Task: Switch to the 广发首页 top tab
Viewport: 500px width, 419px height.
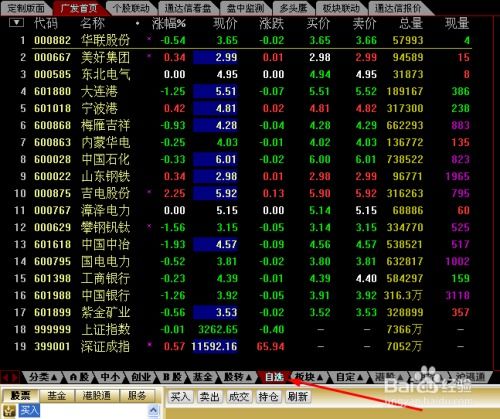Action: pyautogui.click(x=79, y=8)
